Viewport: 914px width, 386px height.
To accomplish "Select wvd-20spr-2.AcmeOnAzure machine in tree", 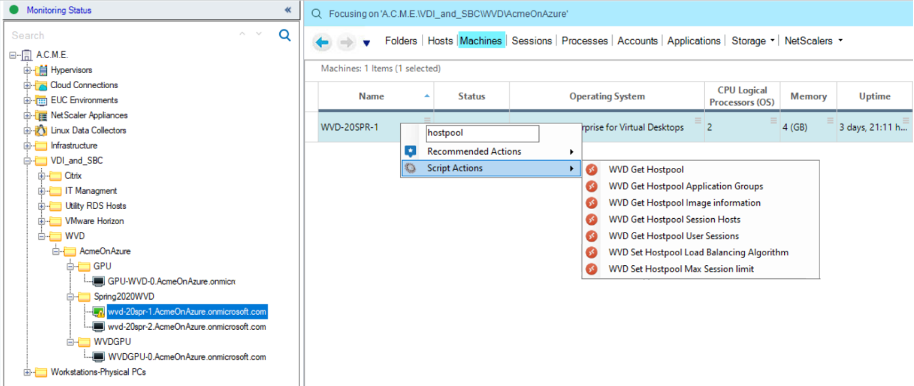I will (x=187, y=327).
